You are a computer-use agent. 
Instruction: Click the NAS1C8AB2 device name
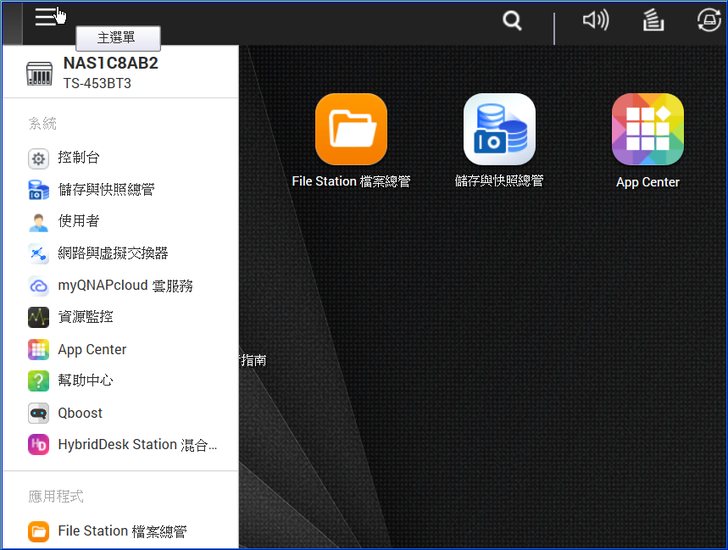click(x=110, y=63)
